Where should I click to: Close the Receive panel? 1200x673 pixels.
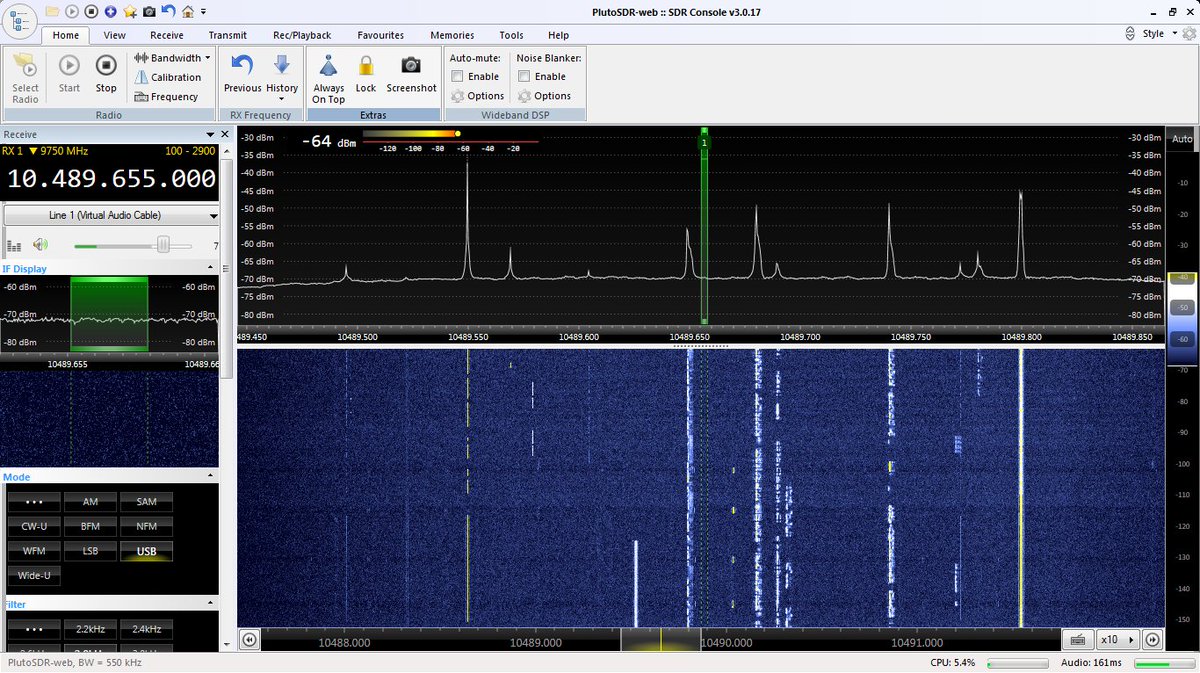point(224,134)
